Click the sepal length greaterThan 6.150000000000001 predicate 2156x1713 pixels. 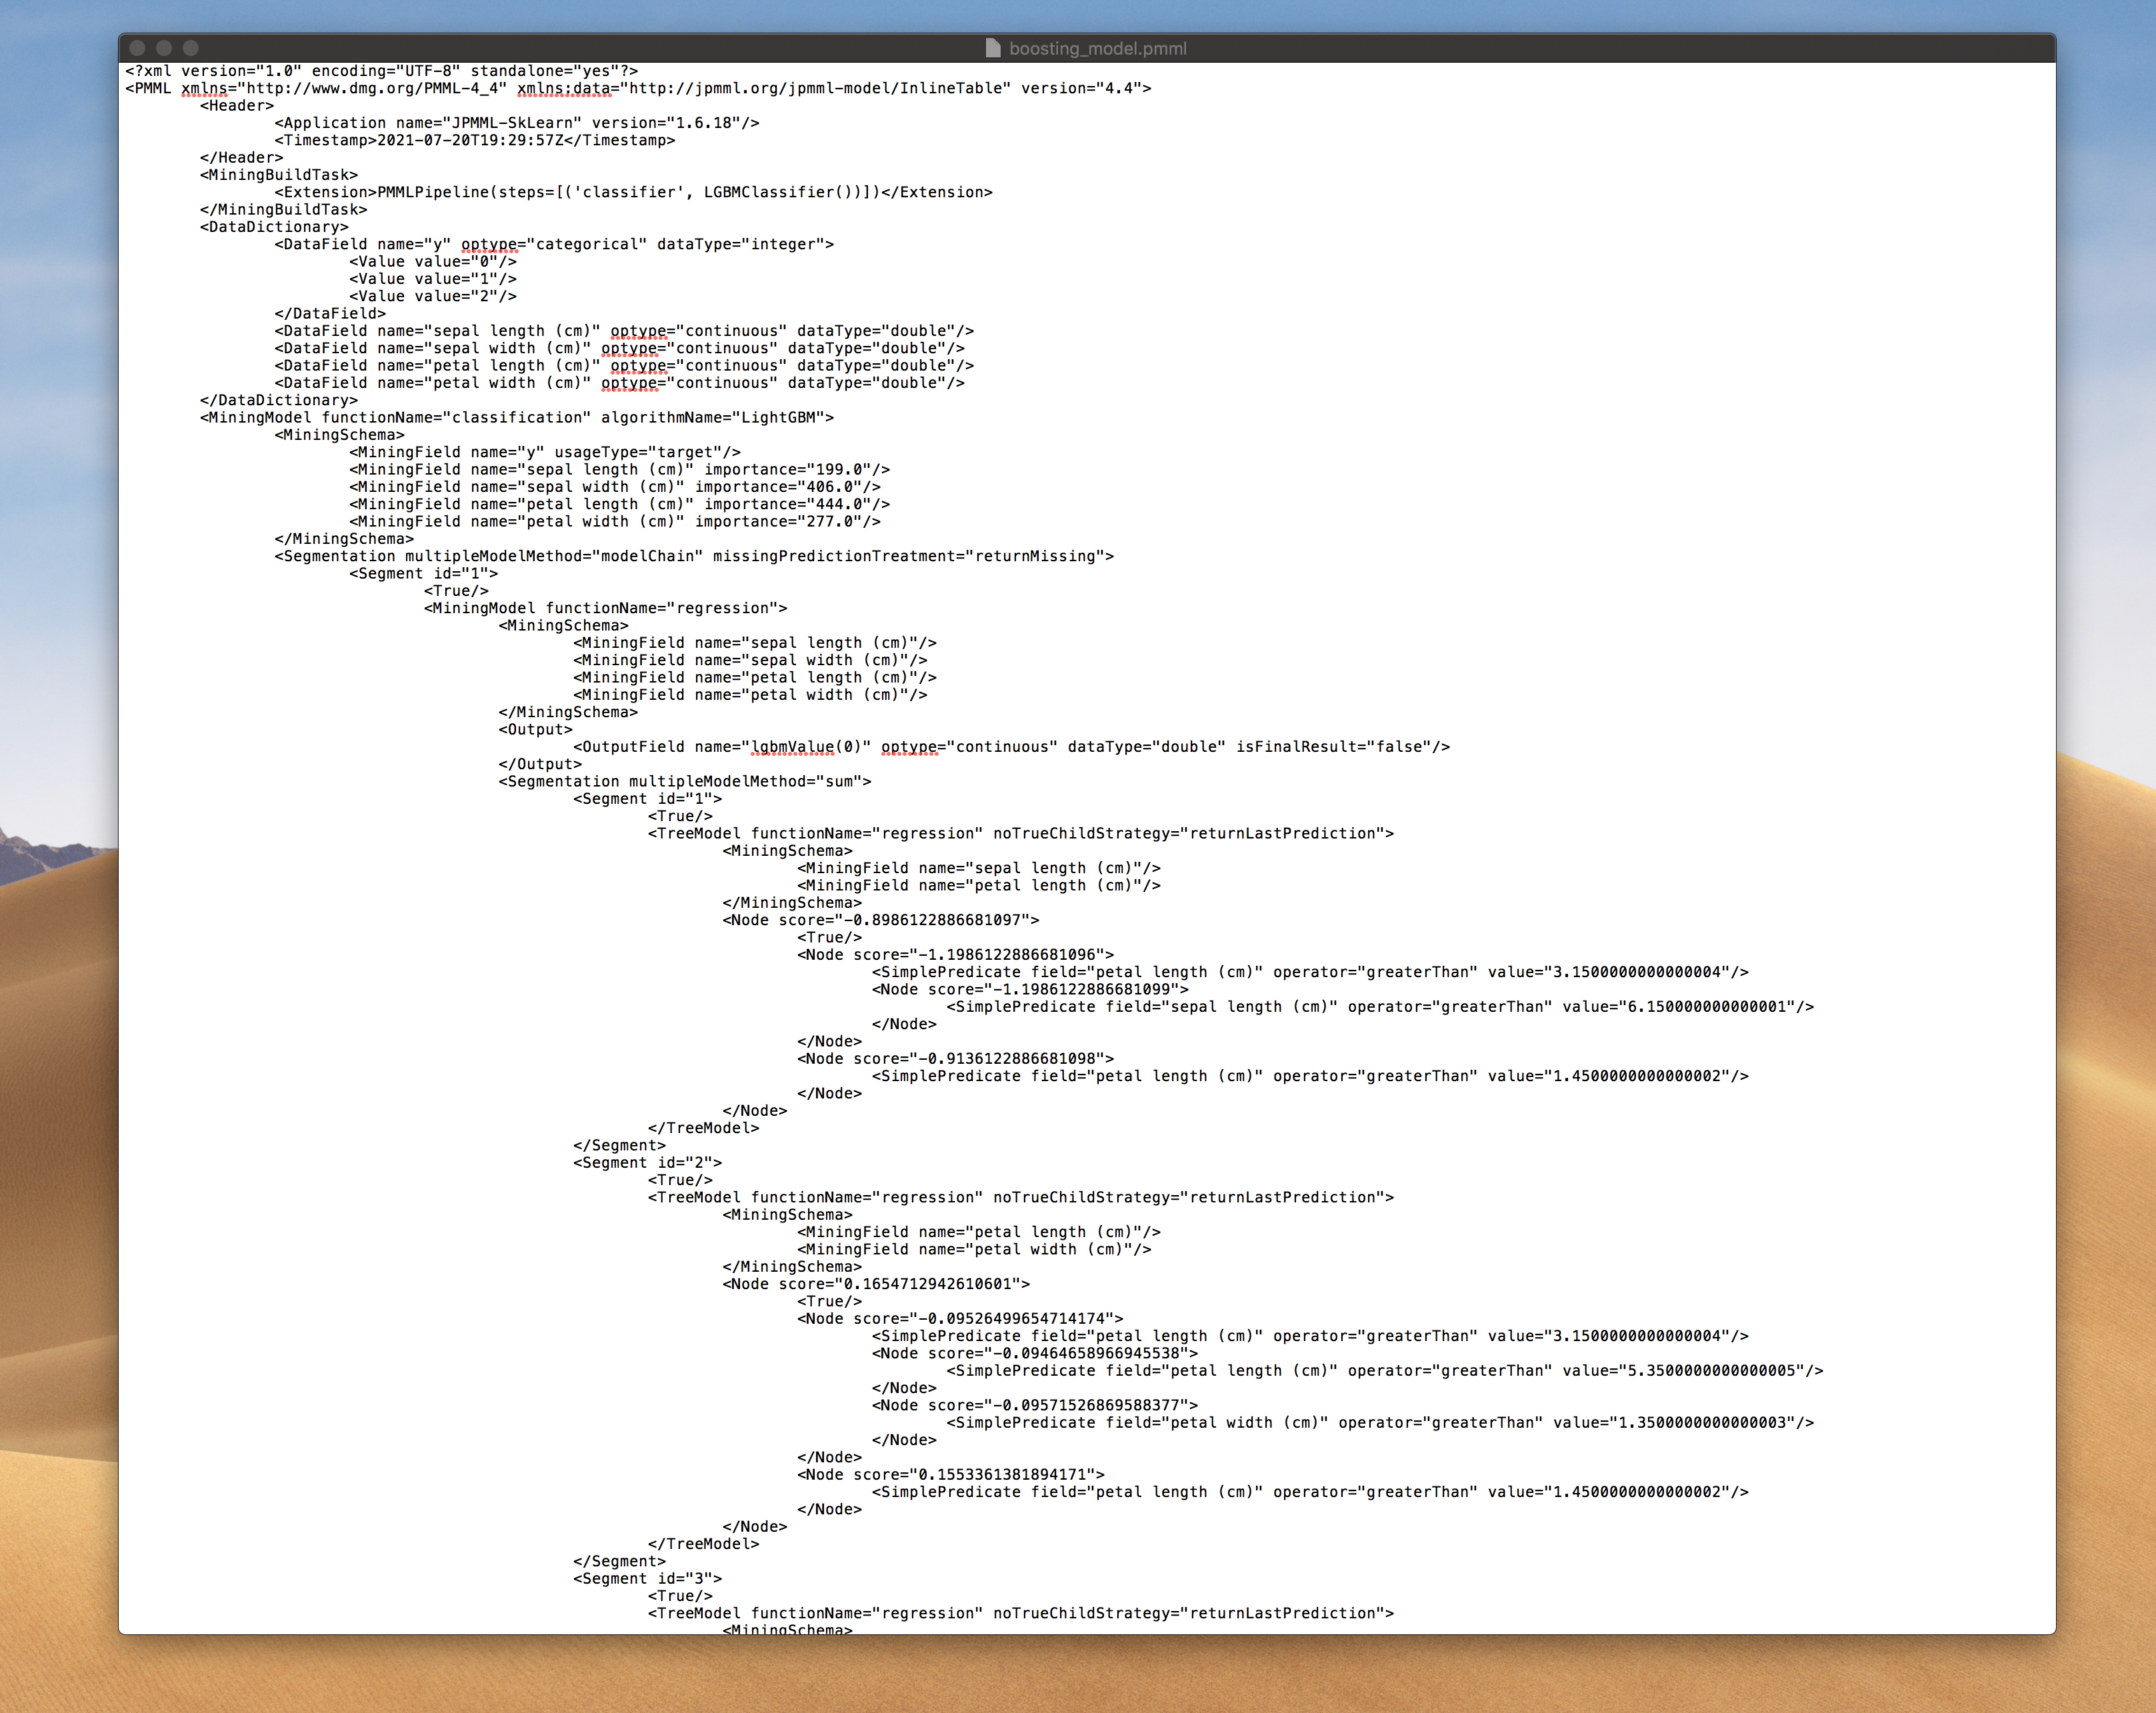click(x=1379, y=1006)
